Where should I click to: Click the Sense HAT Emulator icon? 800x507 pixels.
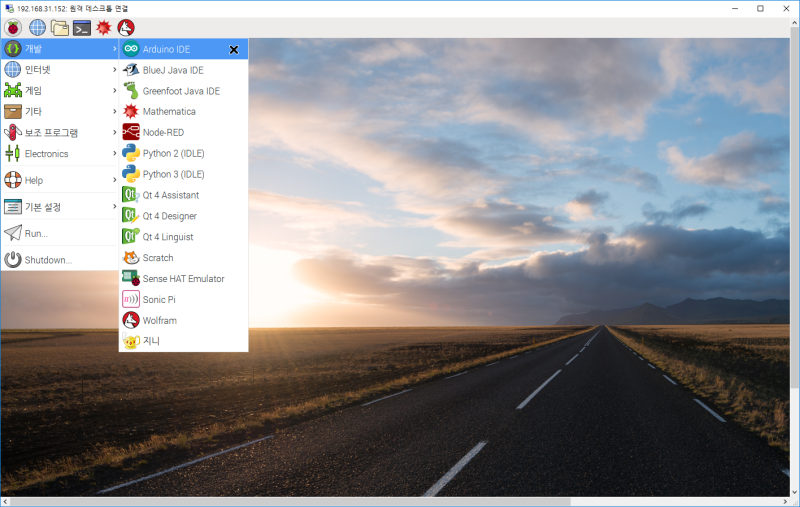(131, 278)
